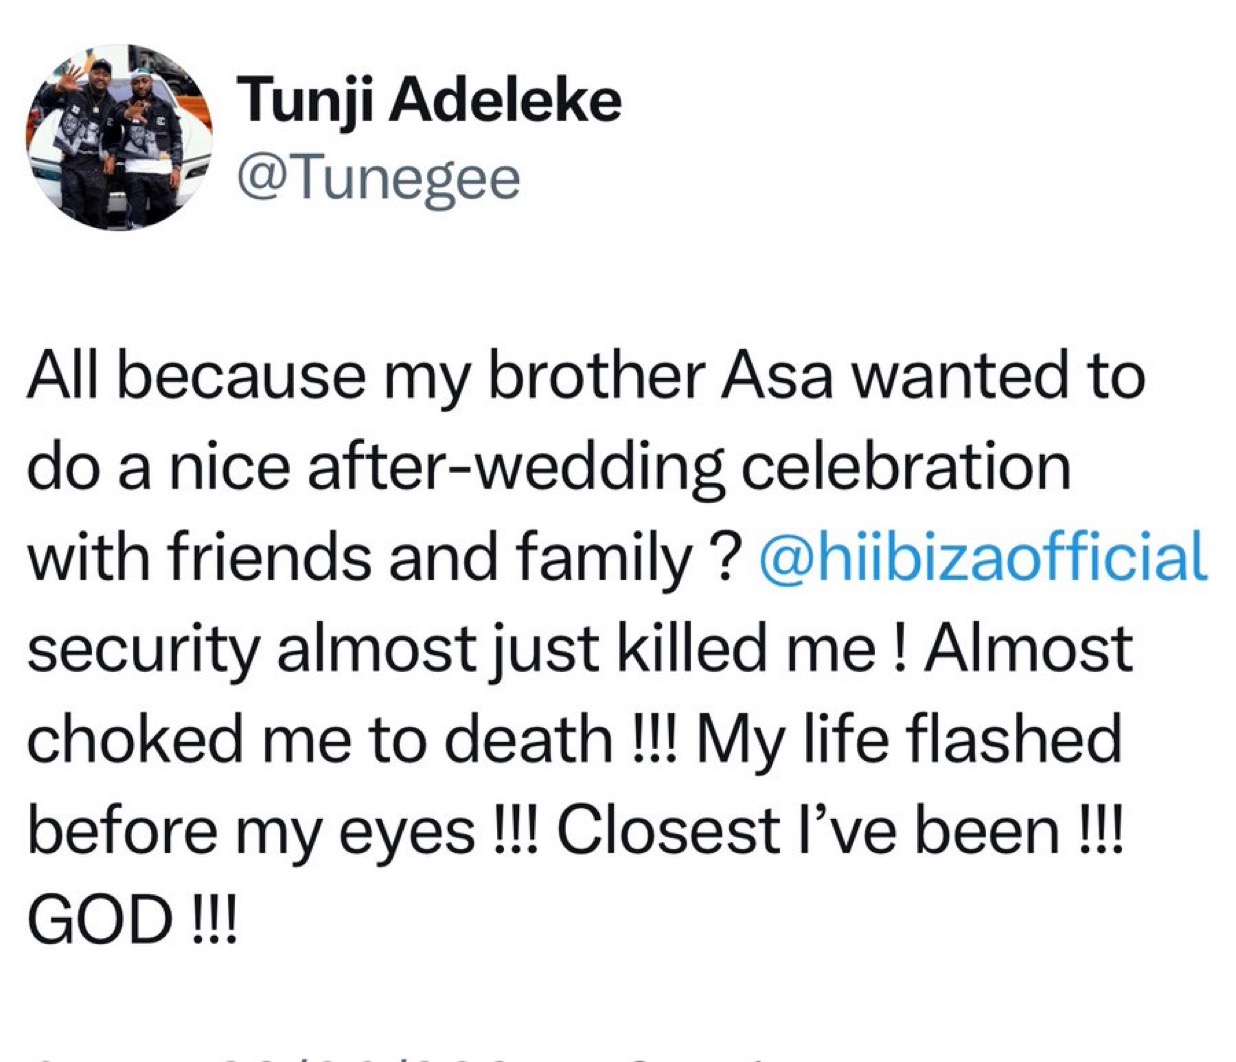Screen dimensions: 1236x1062
Task: Open the @hiibizaofficial mention link
Action: click(x=983, y=557)
